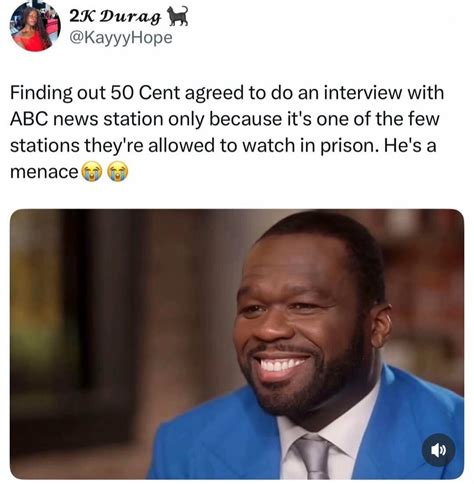Click the second crying emoji in tweet

117,171
